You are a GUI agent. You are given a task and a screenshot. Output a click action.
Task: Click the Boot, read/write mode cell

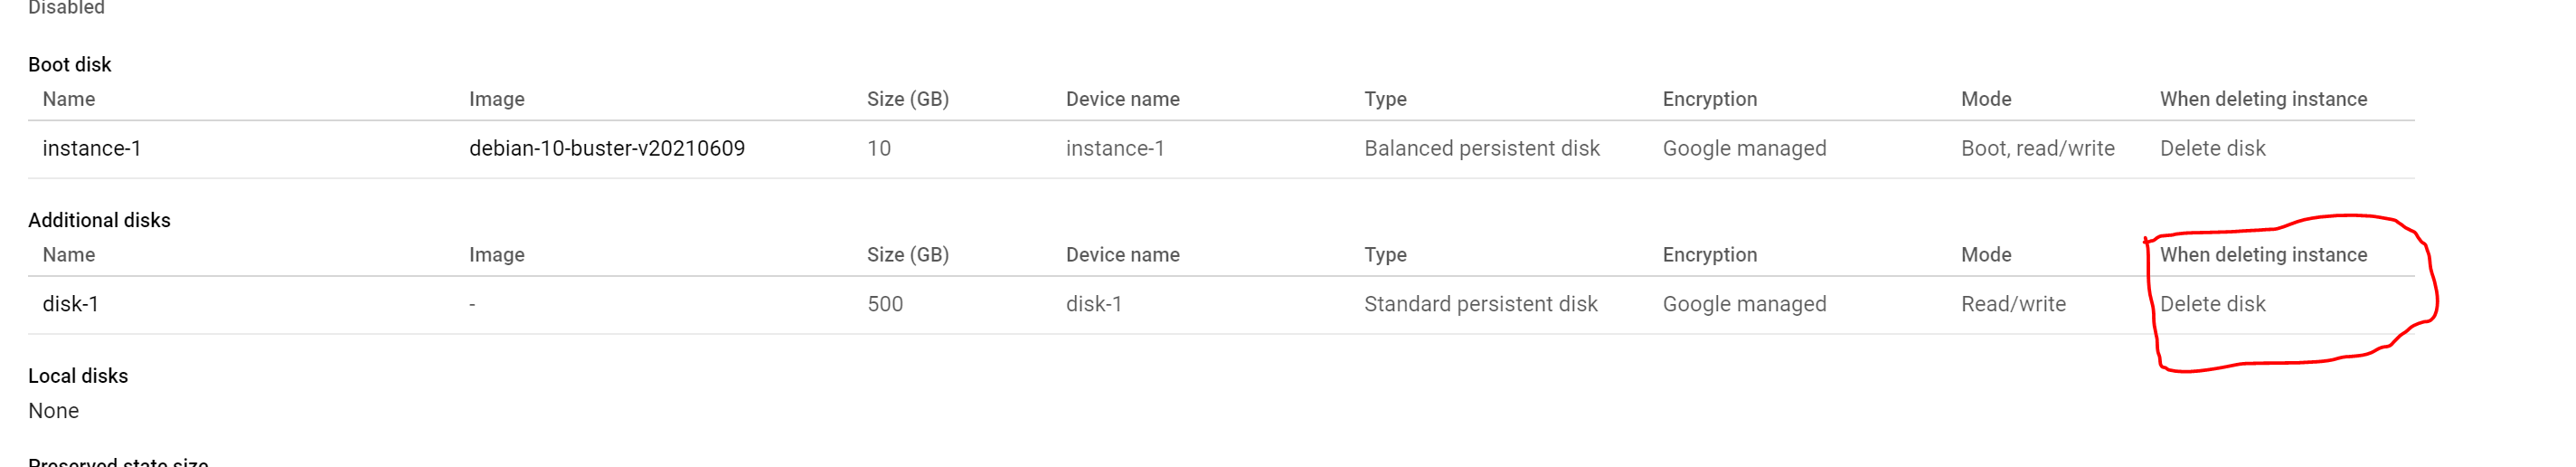[x=2037, y=149]
